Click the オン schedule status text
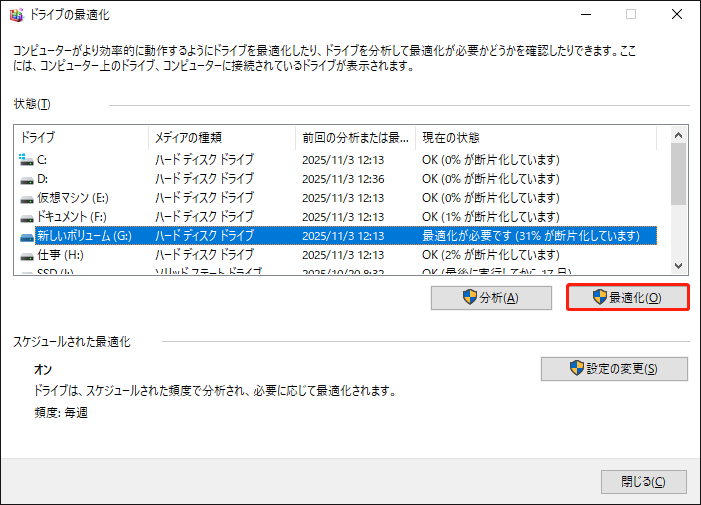 click(43, 370)
